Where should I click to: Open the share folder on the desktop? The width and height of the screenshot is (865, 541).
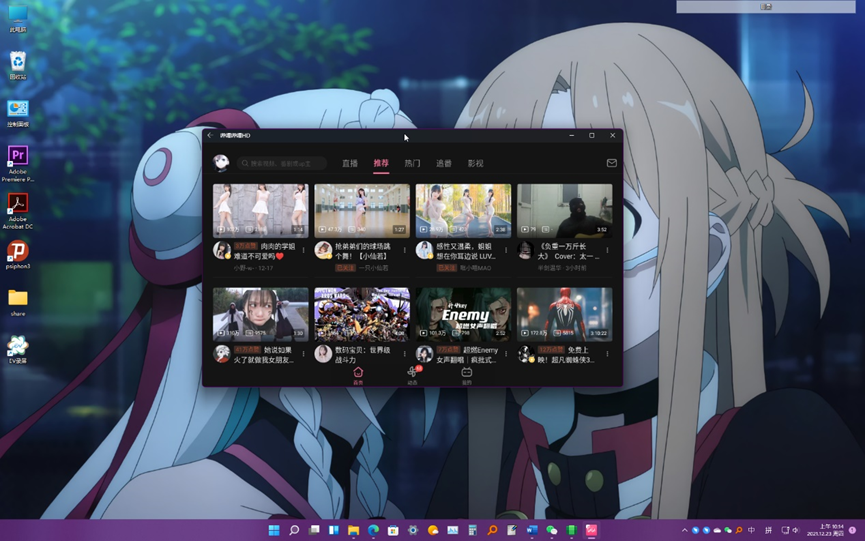[x=18, y=302]
